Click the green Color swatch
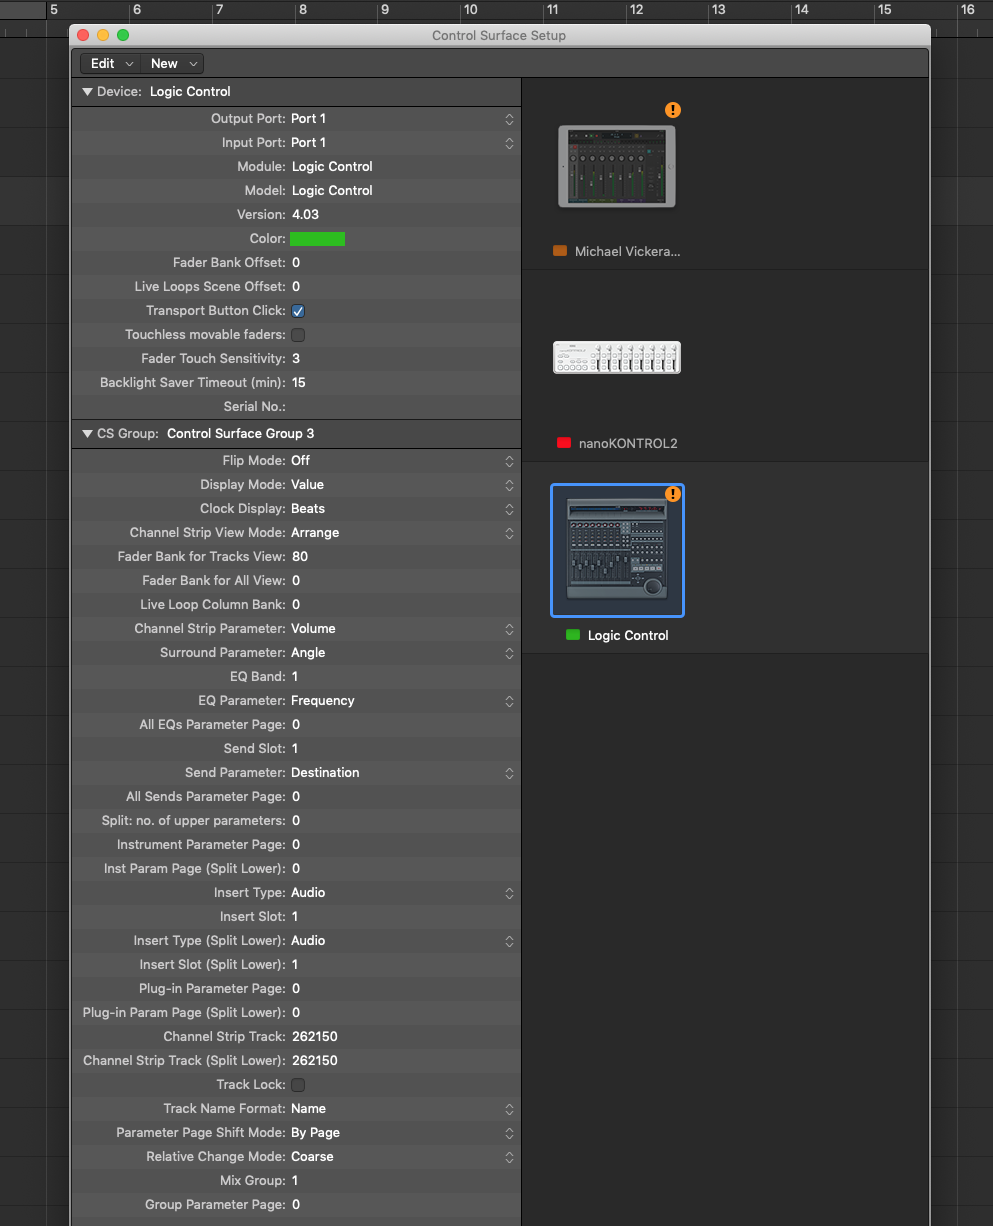Screen dimensions: 993x1226 click(317, 238)
